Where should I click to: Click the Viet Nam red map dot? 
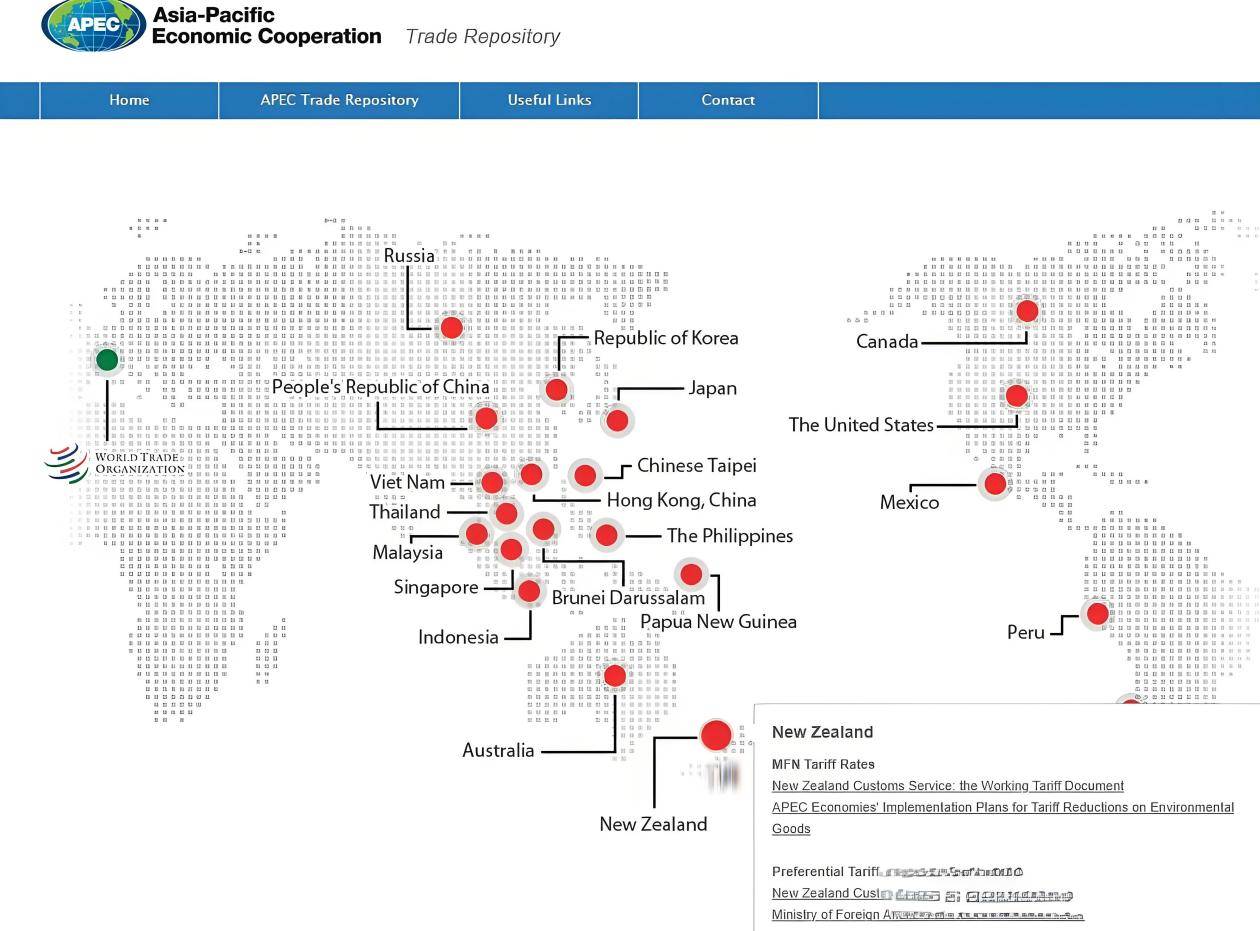point(492,483)
